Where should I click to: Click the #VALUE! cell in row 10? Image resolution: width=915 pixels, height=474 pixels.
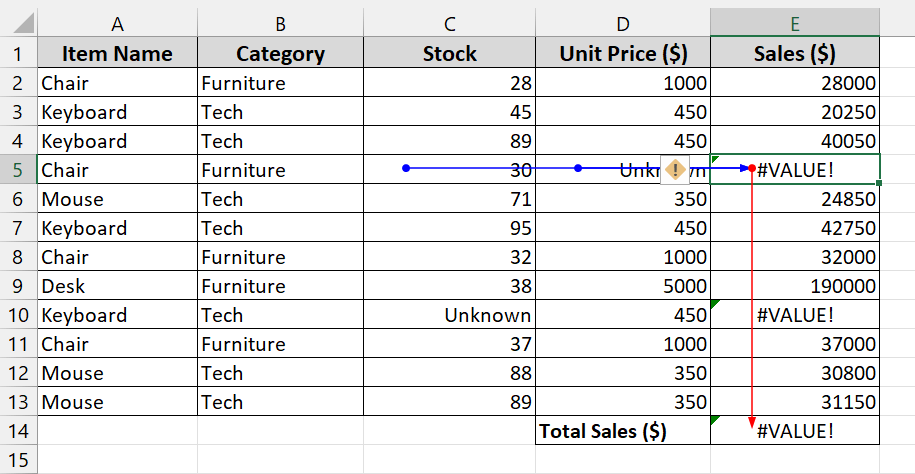pos(795,315)
